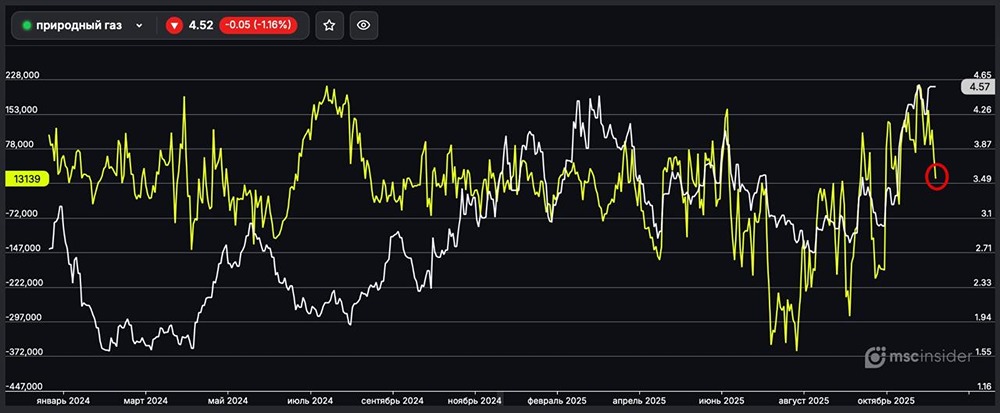Select июль 2024 on the time axis
The width and height of the screenshot is (1000, 413).
[x=309, y=400]
